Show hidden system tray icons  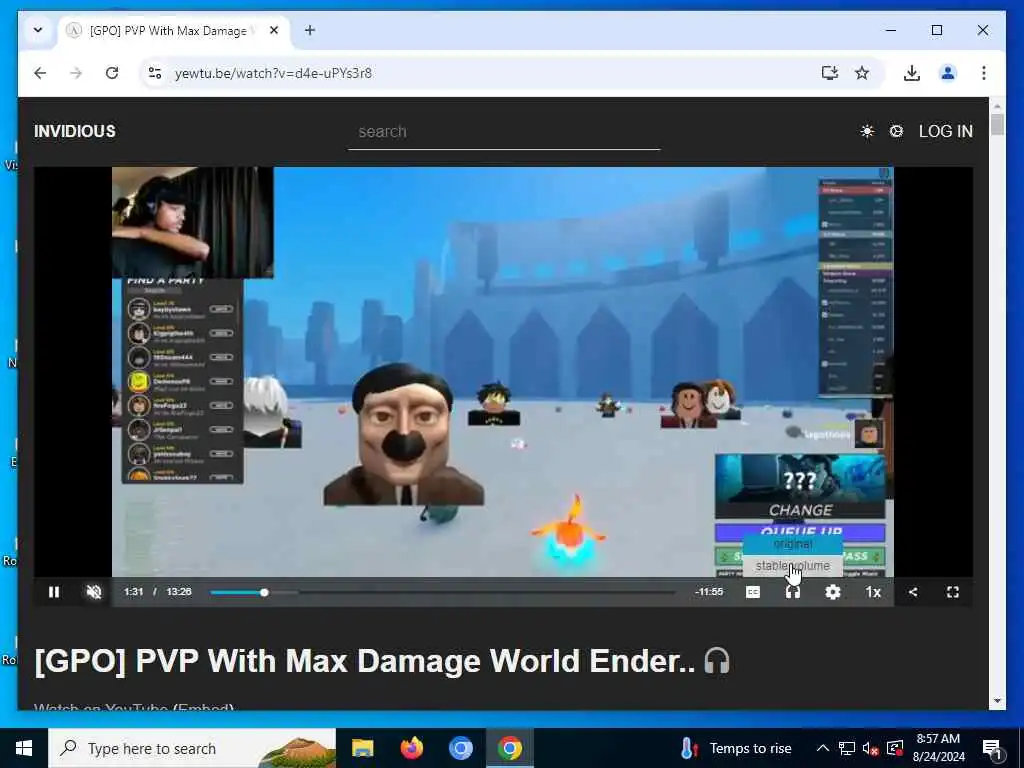point(823,748)
